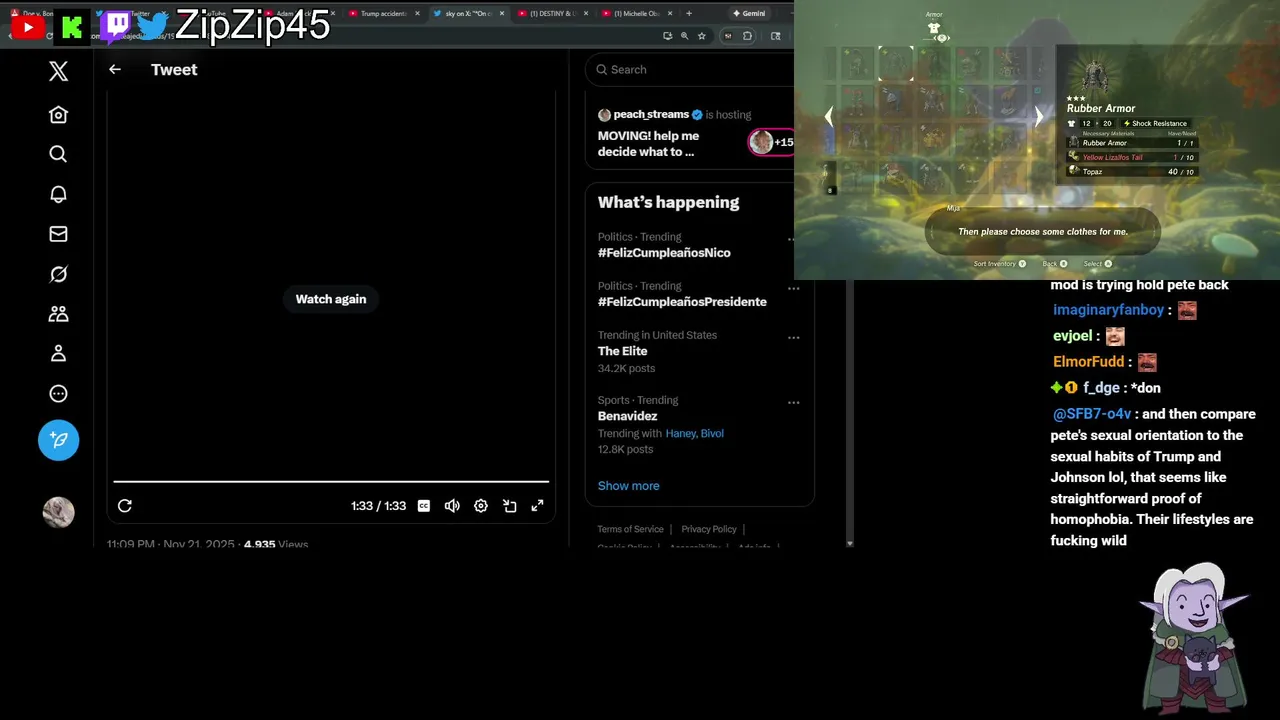Open Gemini button in browser
Screen dimensions: 1280x720
(749, 14)
